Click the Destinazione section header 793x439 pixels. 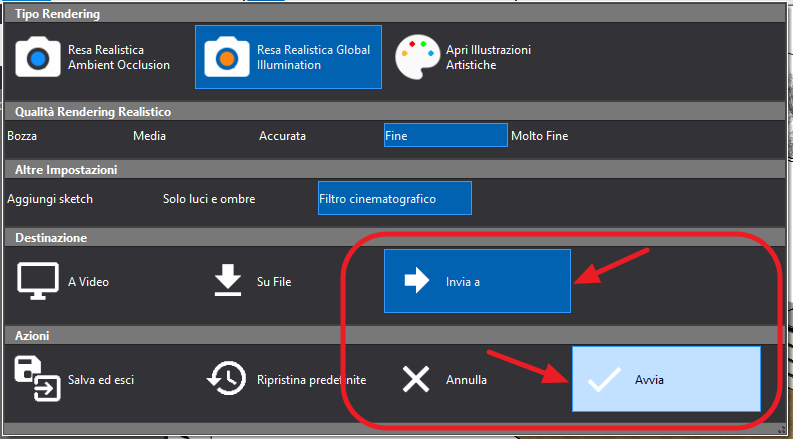click(395, 237)
